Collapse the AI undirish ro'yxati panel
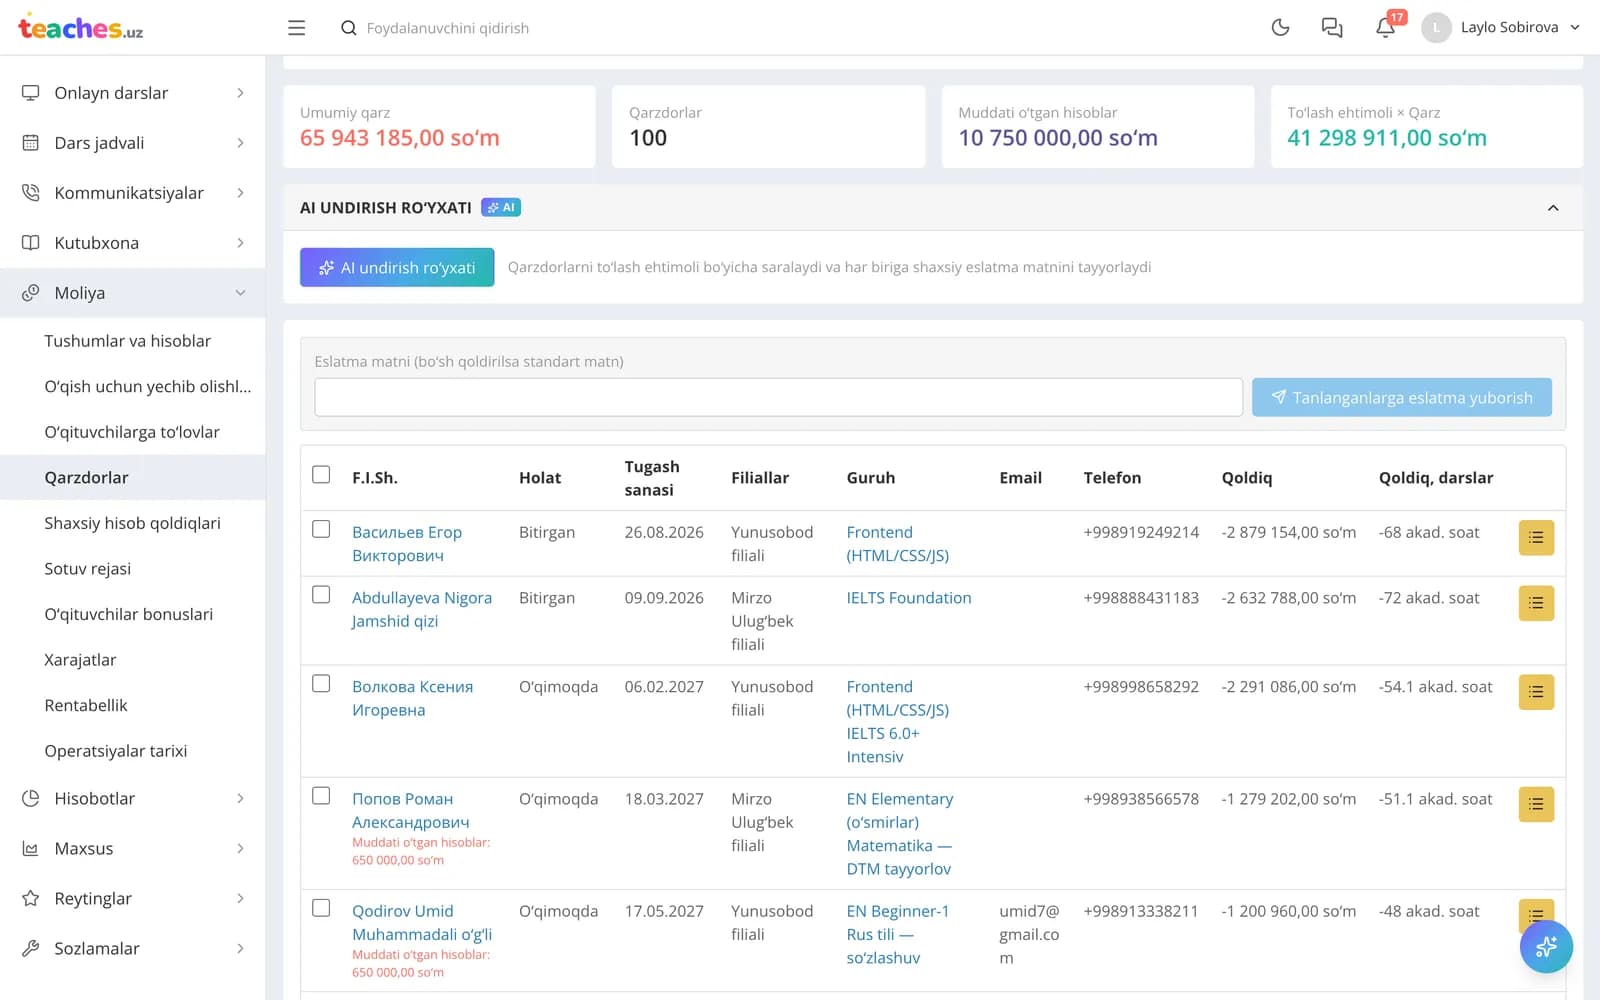1600x1000 pixels. pos(1553,208)
